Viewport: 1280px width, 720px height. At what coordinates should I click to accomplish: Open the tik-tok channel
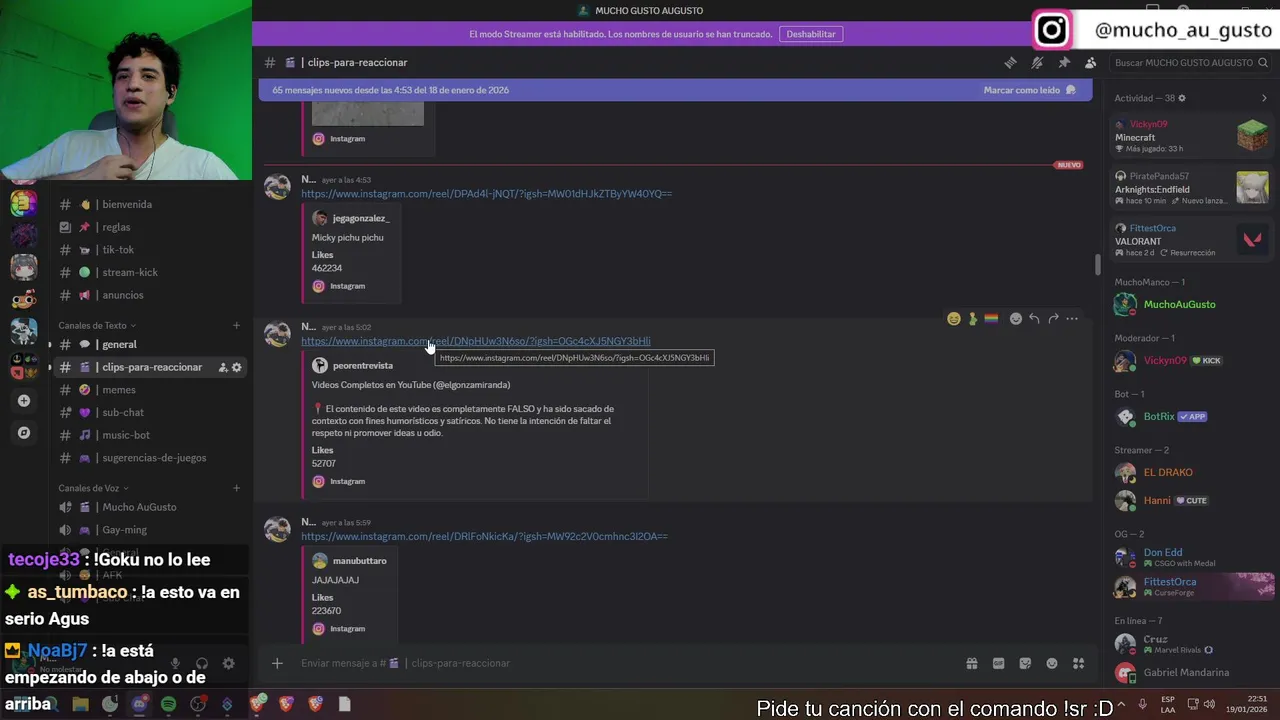(118, 250)
